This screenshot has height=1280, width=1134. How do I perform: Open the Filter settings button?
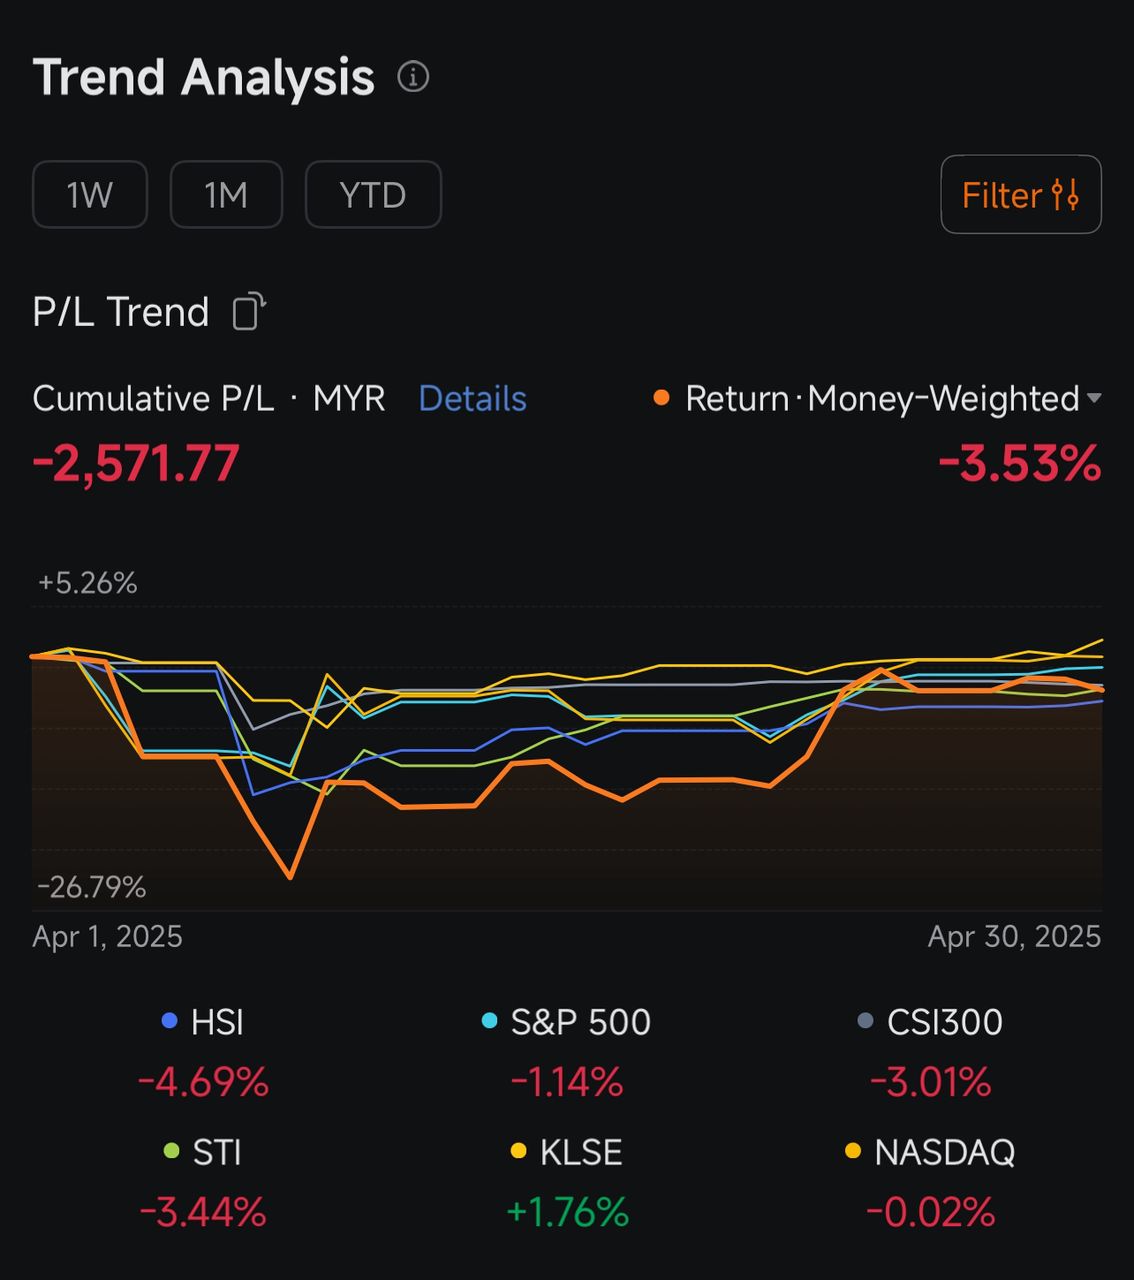[x=1020, y=194]
